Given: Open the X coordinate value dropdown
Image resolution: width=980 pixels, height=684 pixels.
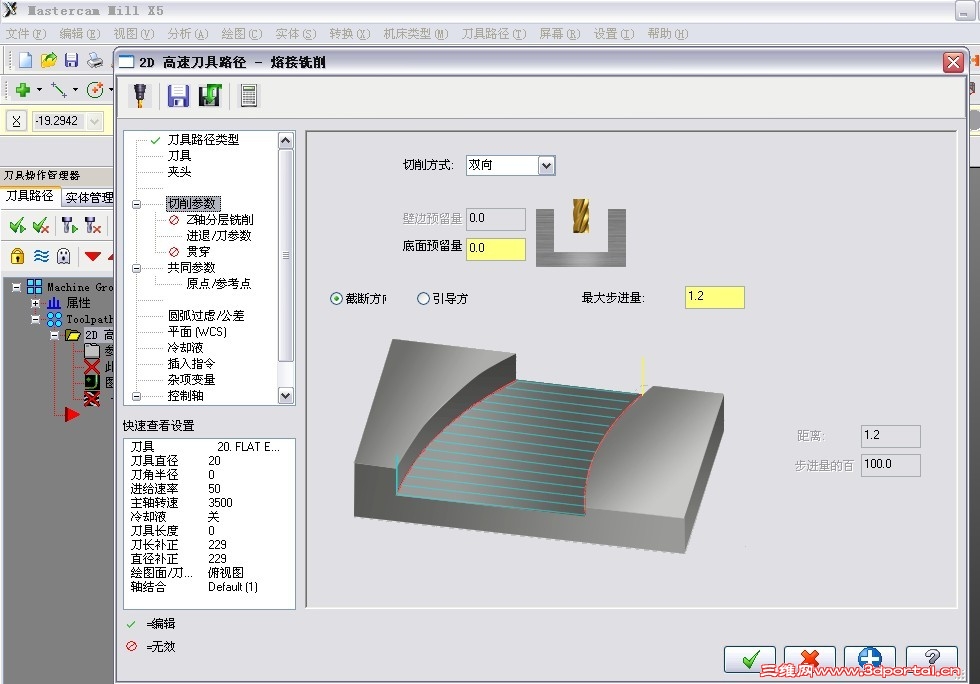Looking at the screenshot, I should [94, 121].
